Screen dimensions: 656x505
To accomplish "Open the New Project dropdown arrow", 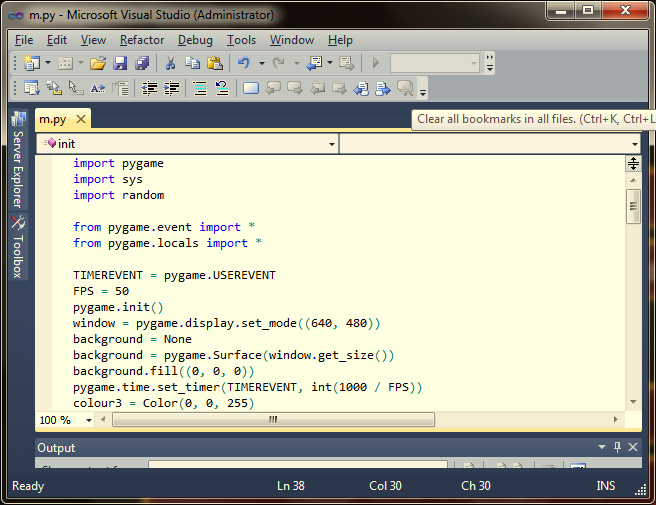I will (48, 63).
